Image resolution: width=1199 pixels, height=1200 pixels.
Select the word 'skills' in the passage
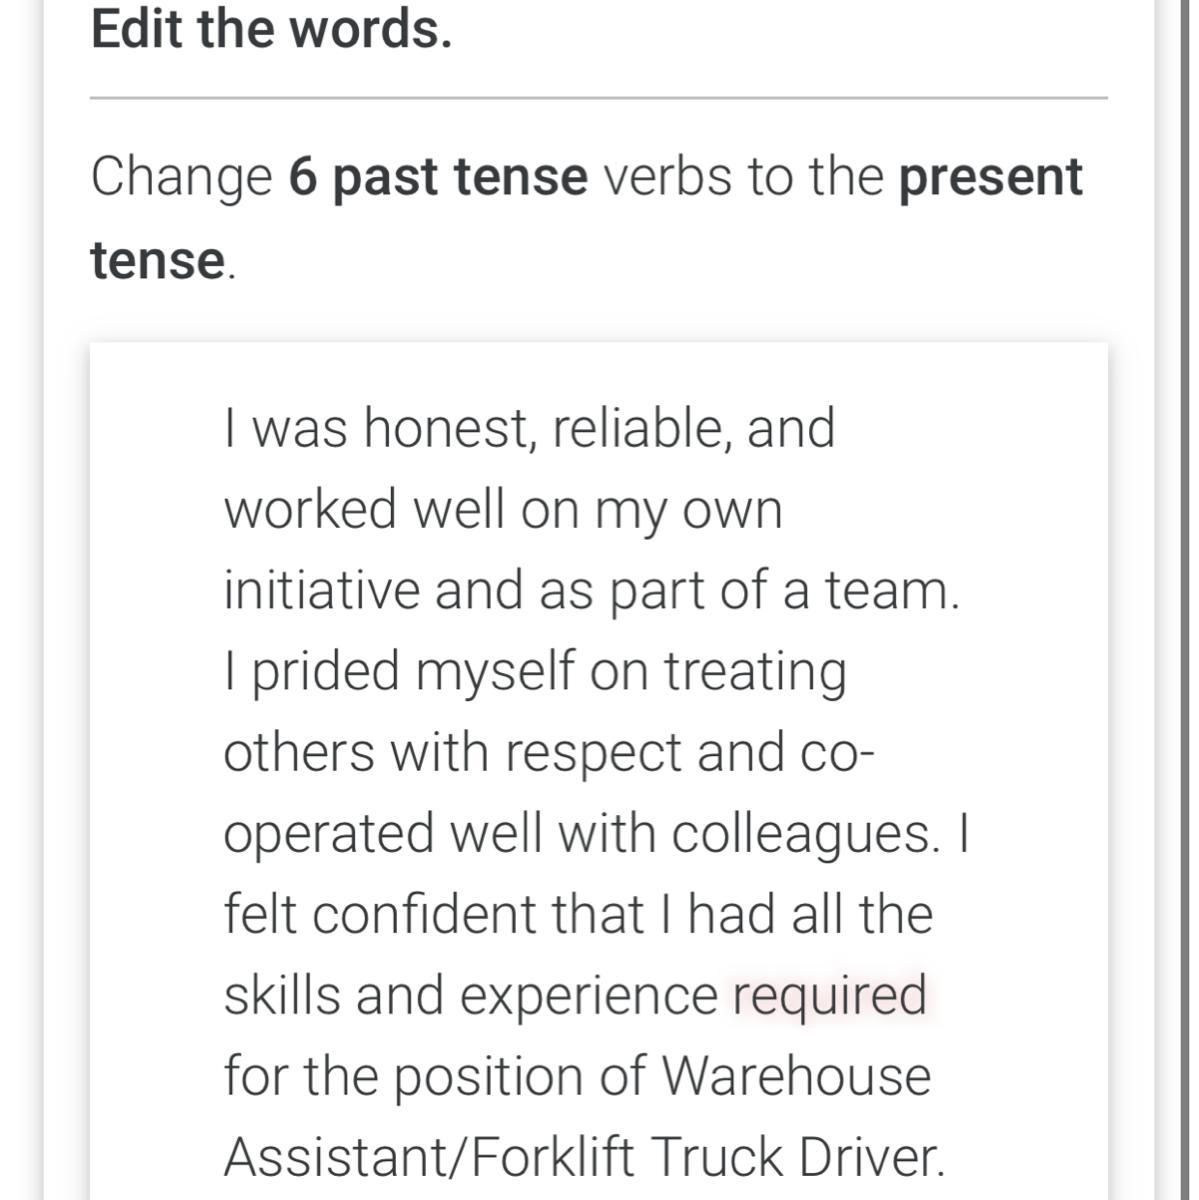[x=281, y=995]
